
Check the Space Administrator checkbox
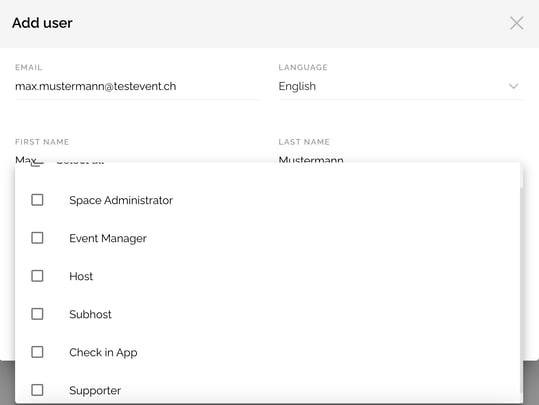pyautogui.click(x=37, y=200)
